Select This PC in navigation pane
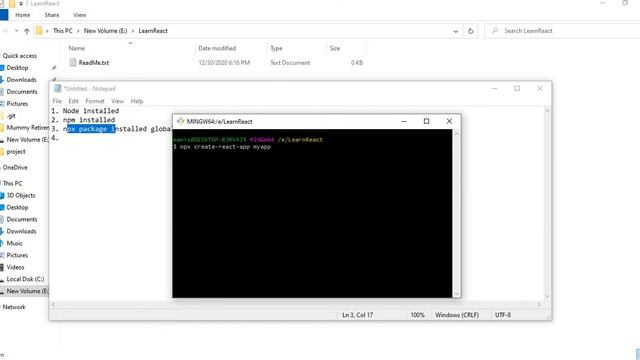The image size is (640, 360). [x=13, y=183]
